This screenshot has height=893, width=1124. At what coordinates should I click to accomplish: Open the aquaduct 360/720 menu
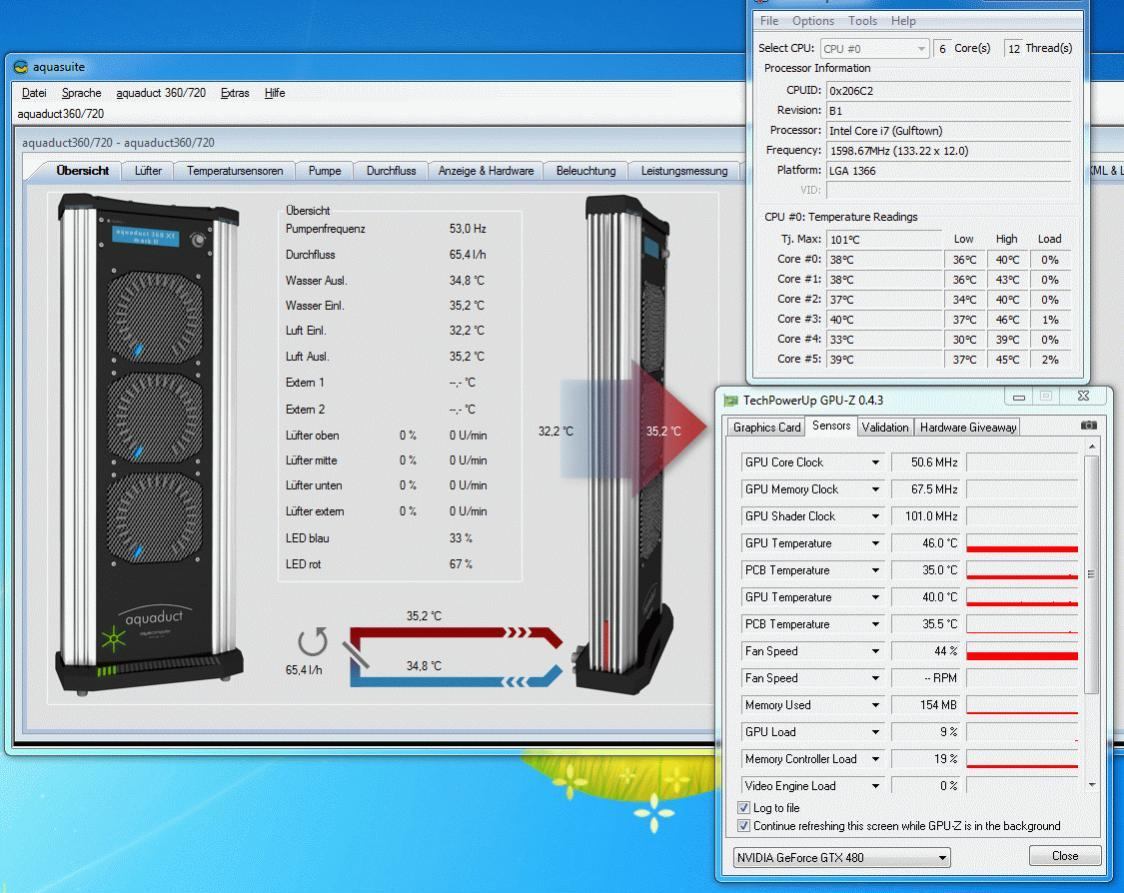click(161, 92)
